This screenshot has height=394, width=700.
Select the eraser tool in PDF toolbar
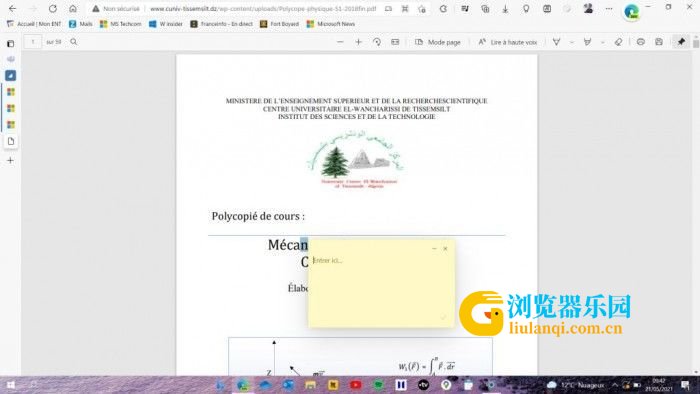click(618, 42)
